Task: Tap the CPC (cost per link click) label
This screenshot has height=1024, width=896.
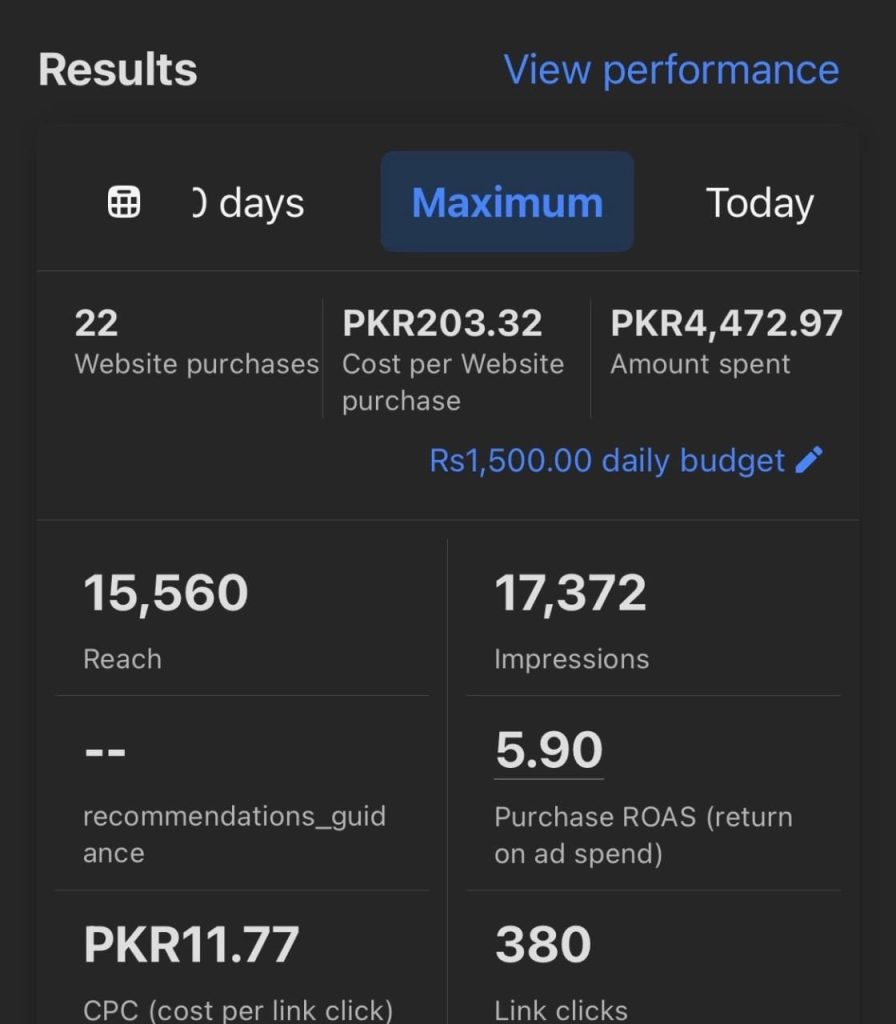Action: pyautogui.click(x=238, y=1009)
